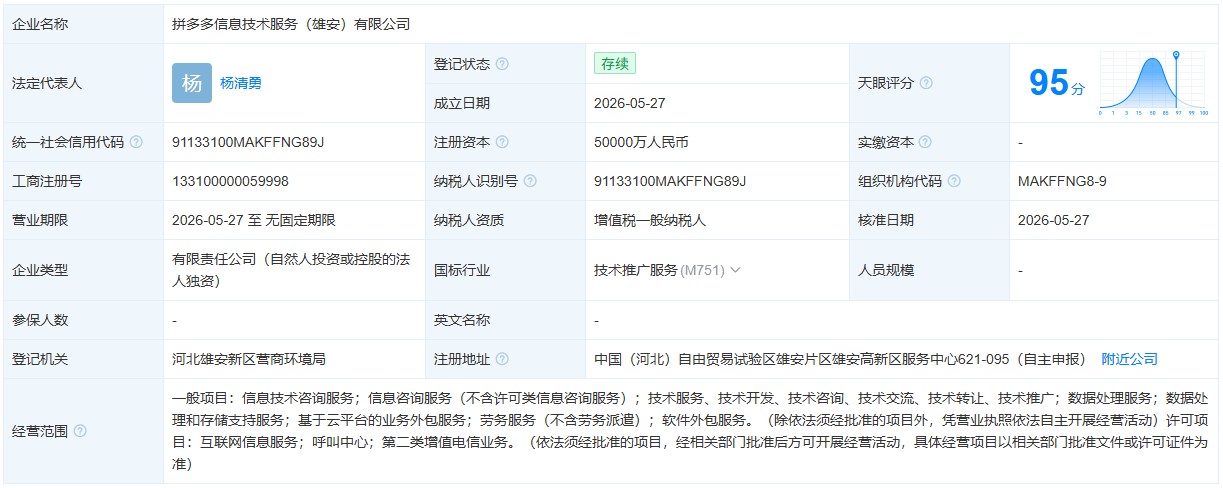Select company name 拼多多信息技术服务（雄安）有限公司
1223x488 pixels.
coord(291,24)
